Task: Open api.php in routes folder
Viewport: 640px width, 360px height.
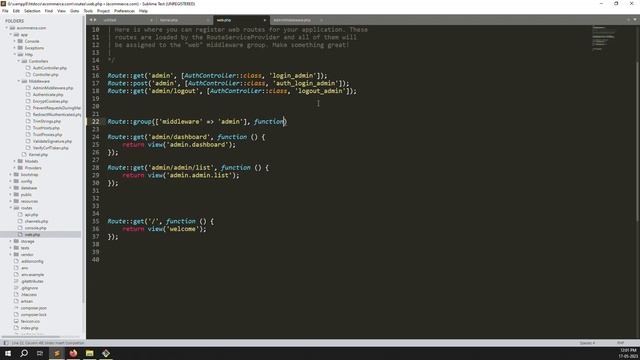Action: [31, 215]
